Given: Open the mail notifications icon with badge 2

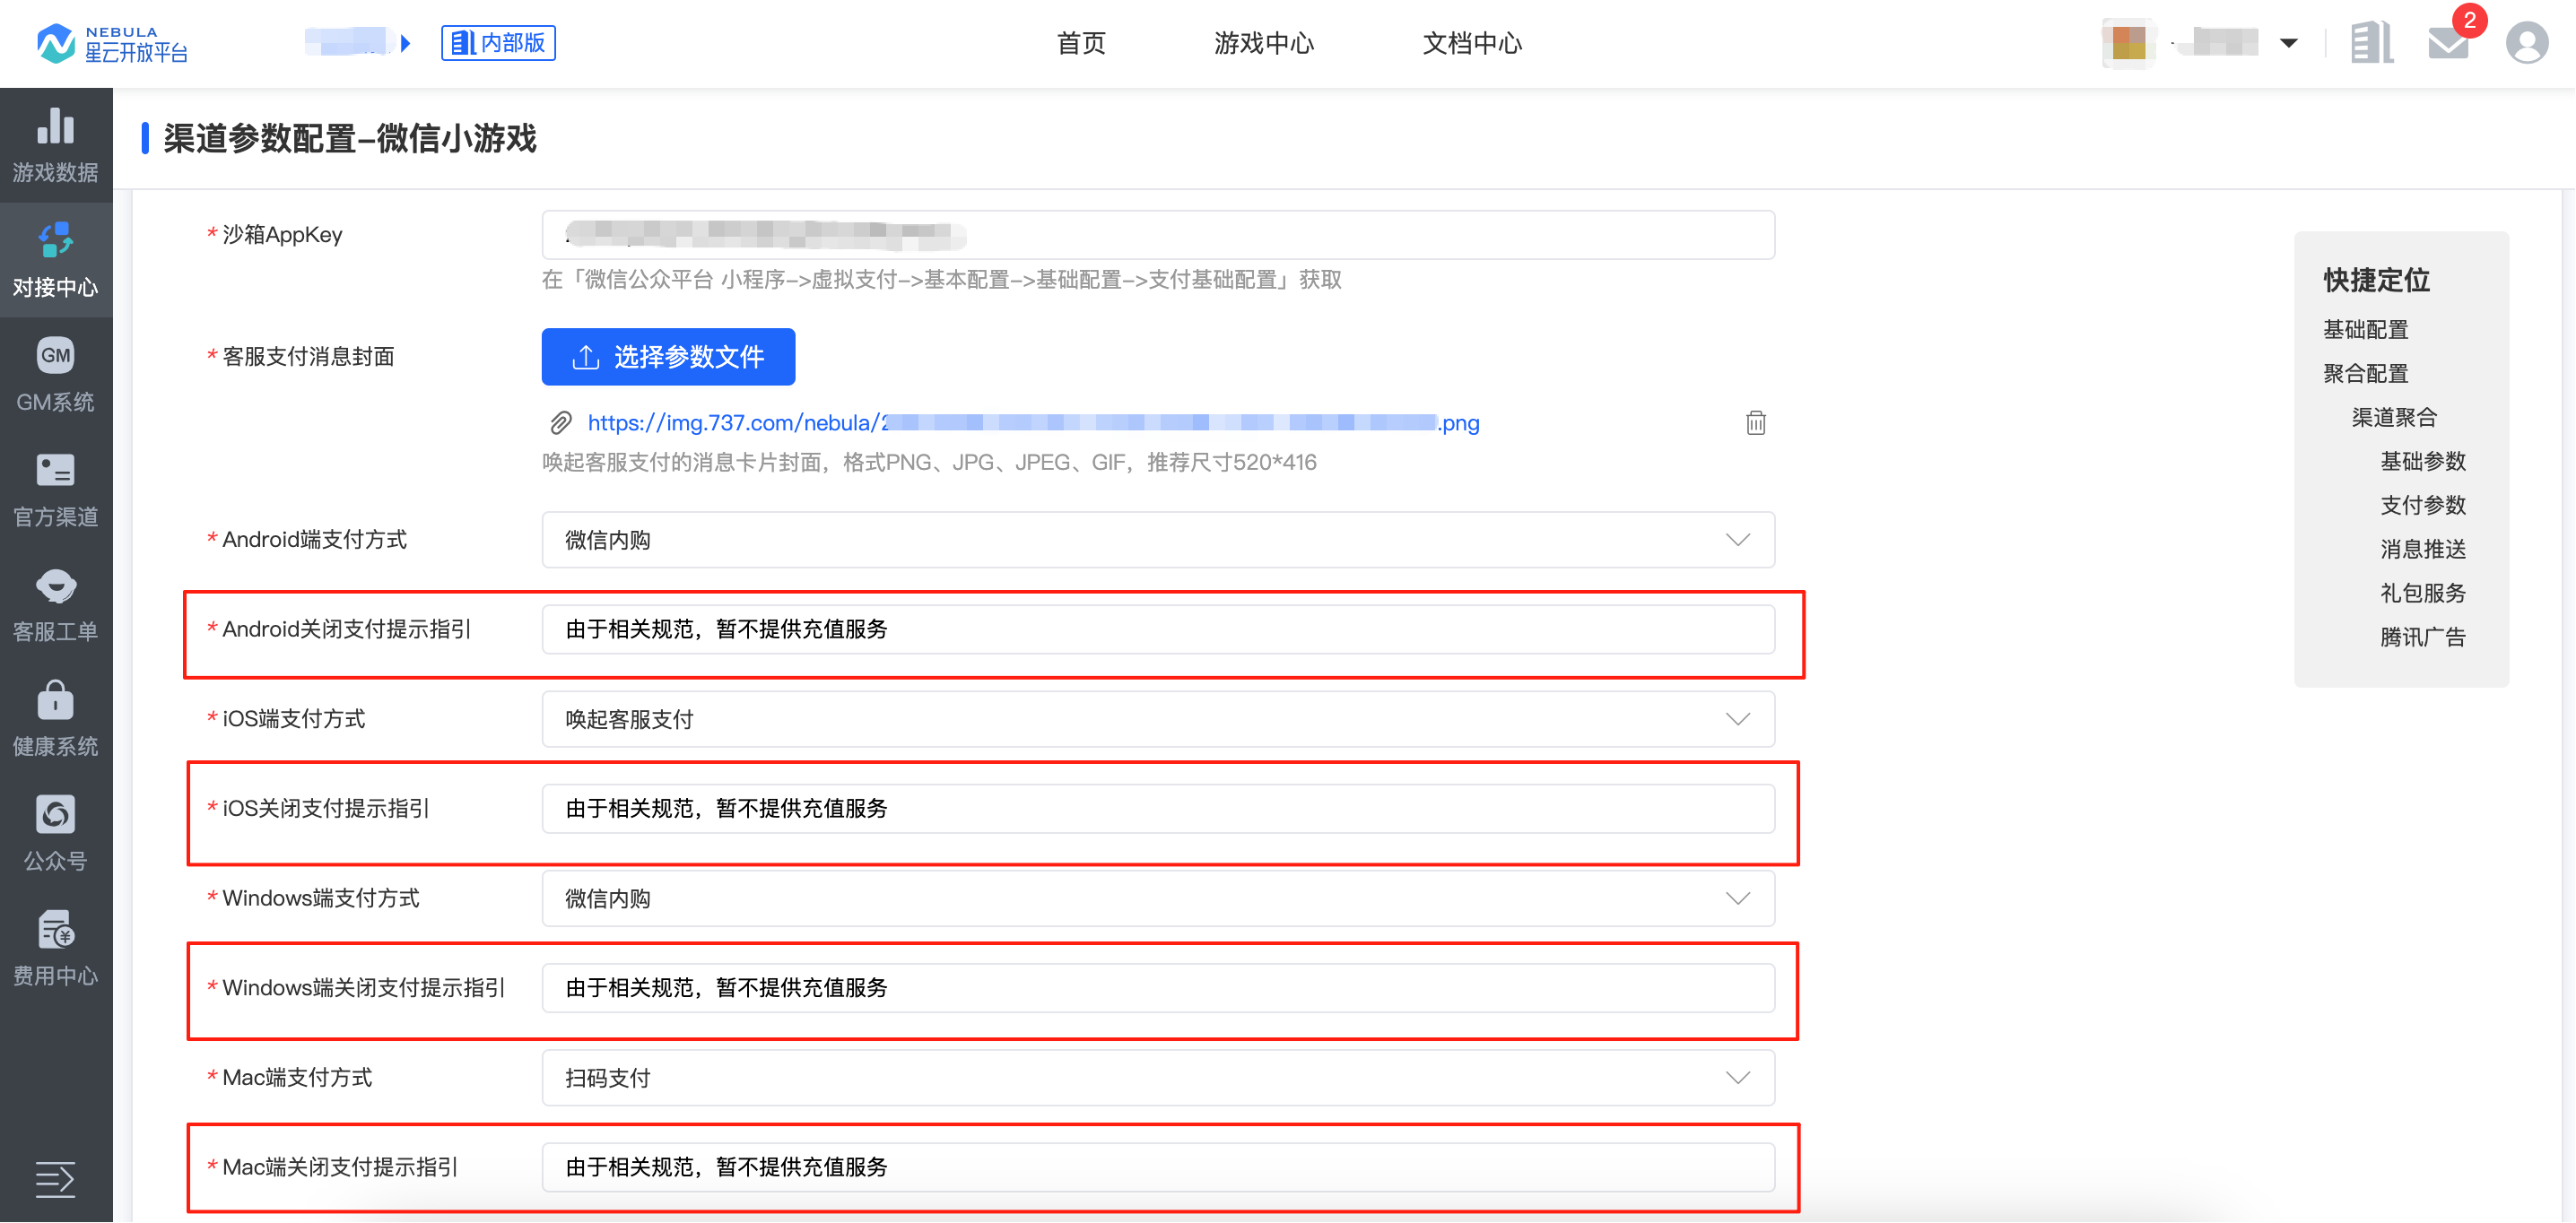Looking at the screenshot, I should tap(2449, 43).
